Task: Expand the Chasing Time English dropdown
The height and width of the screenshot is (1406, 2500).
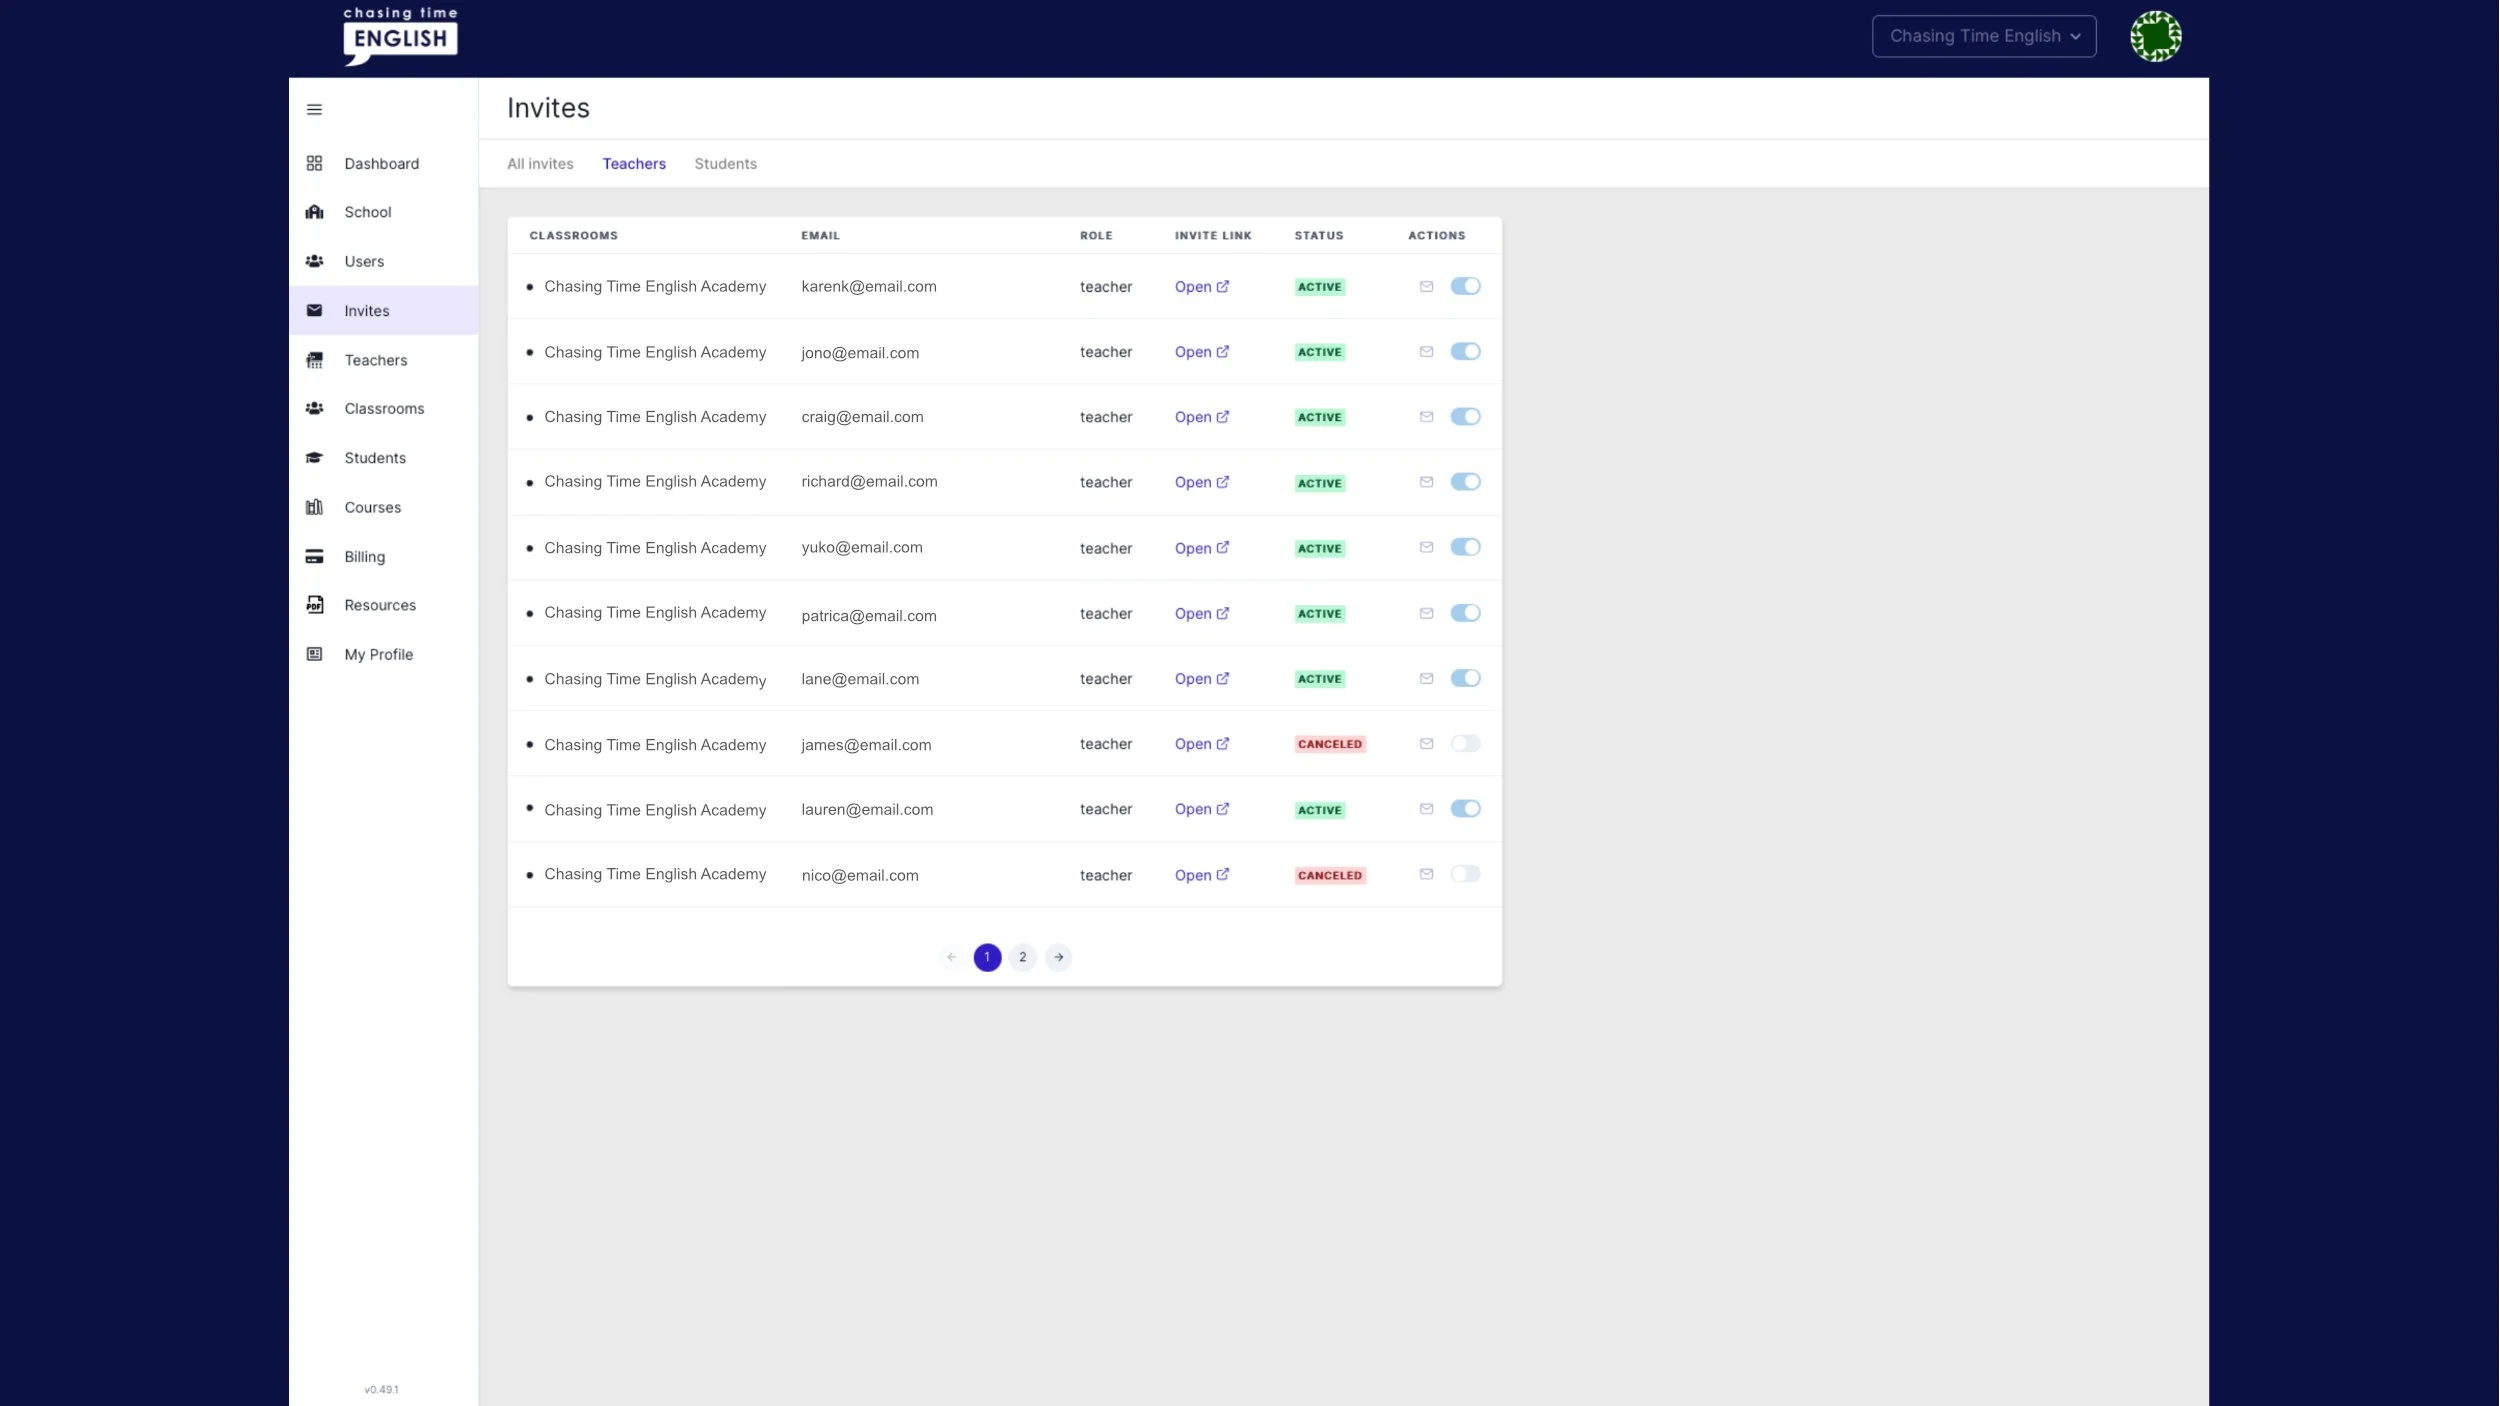Action: pos(1983,36)
